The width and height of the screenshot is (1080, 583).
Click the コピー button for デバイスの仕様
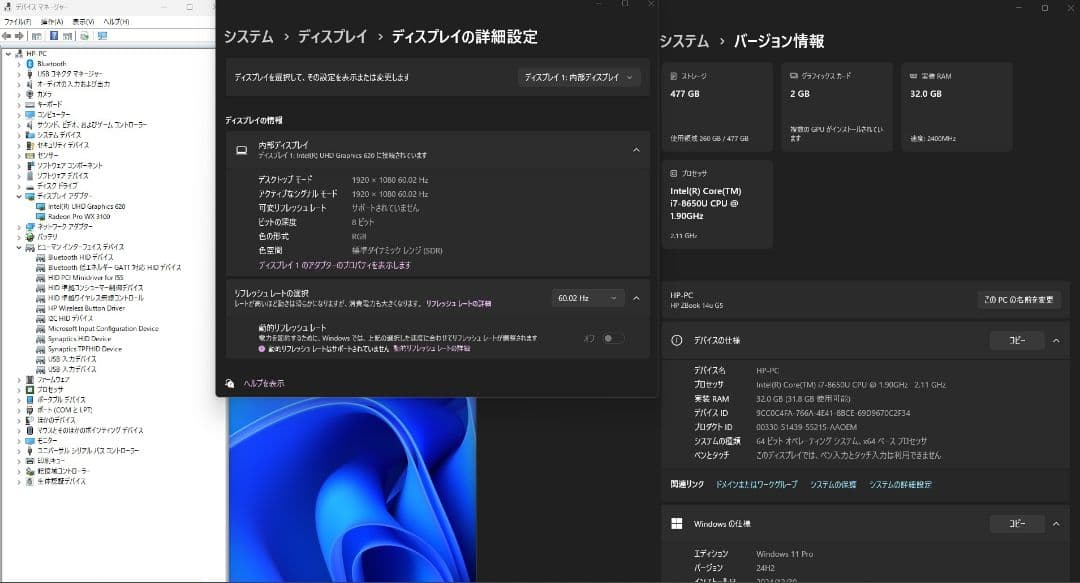1017,340
